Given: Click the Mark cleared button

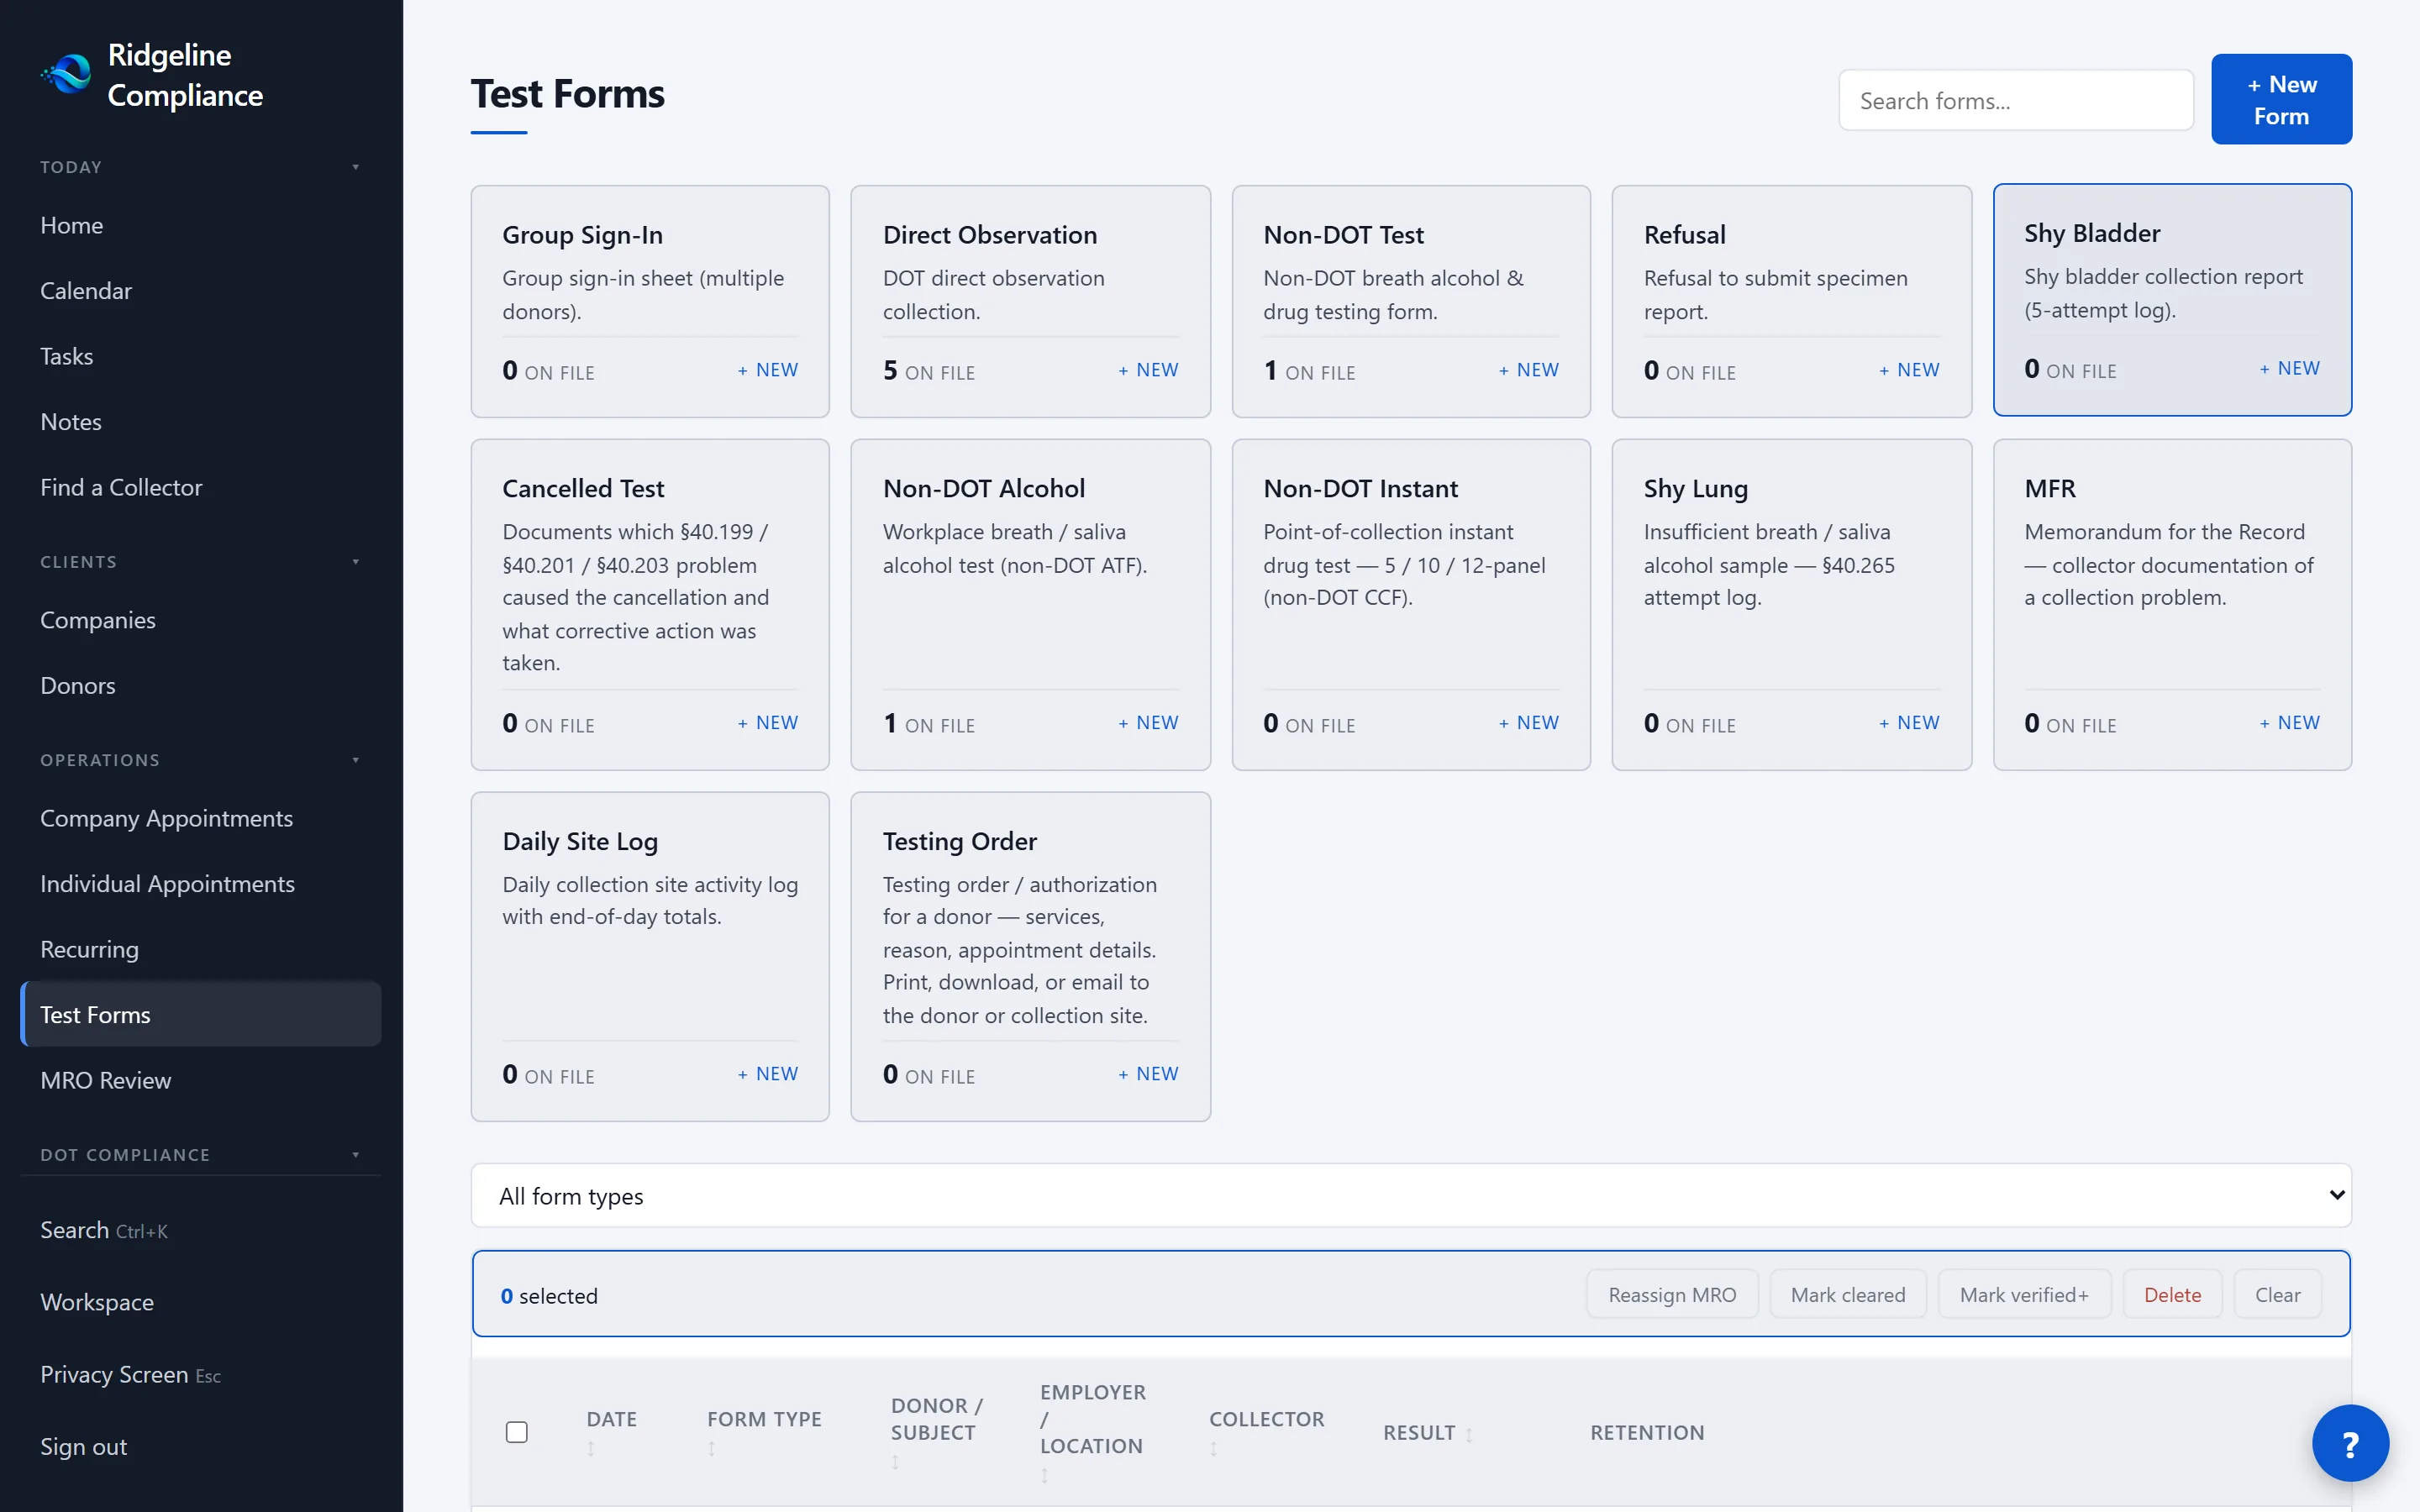Looking at the screenshot, I should point(1848,1295).
